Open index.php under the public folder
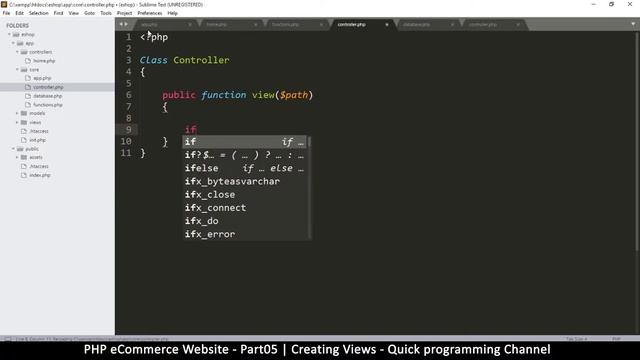This screenshot has width=640, height=360. point(40,175)
